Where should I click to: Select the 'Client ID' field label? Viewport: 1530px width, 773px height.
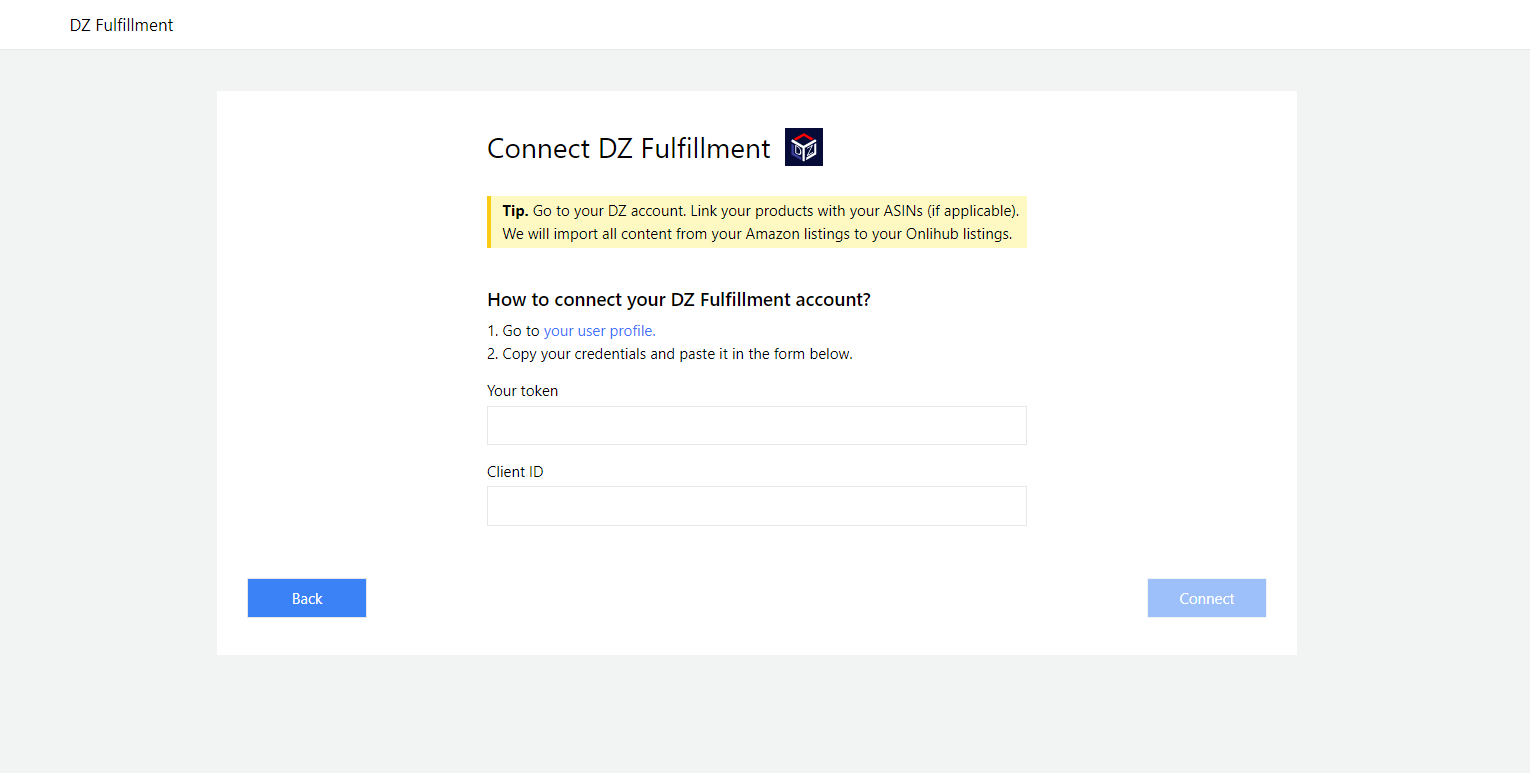pyautogui.click(x=515, y=472)
